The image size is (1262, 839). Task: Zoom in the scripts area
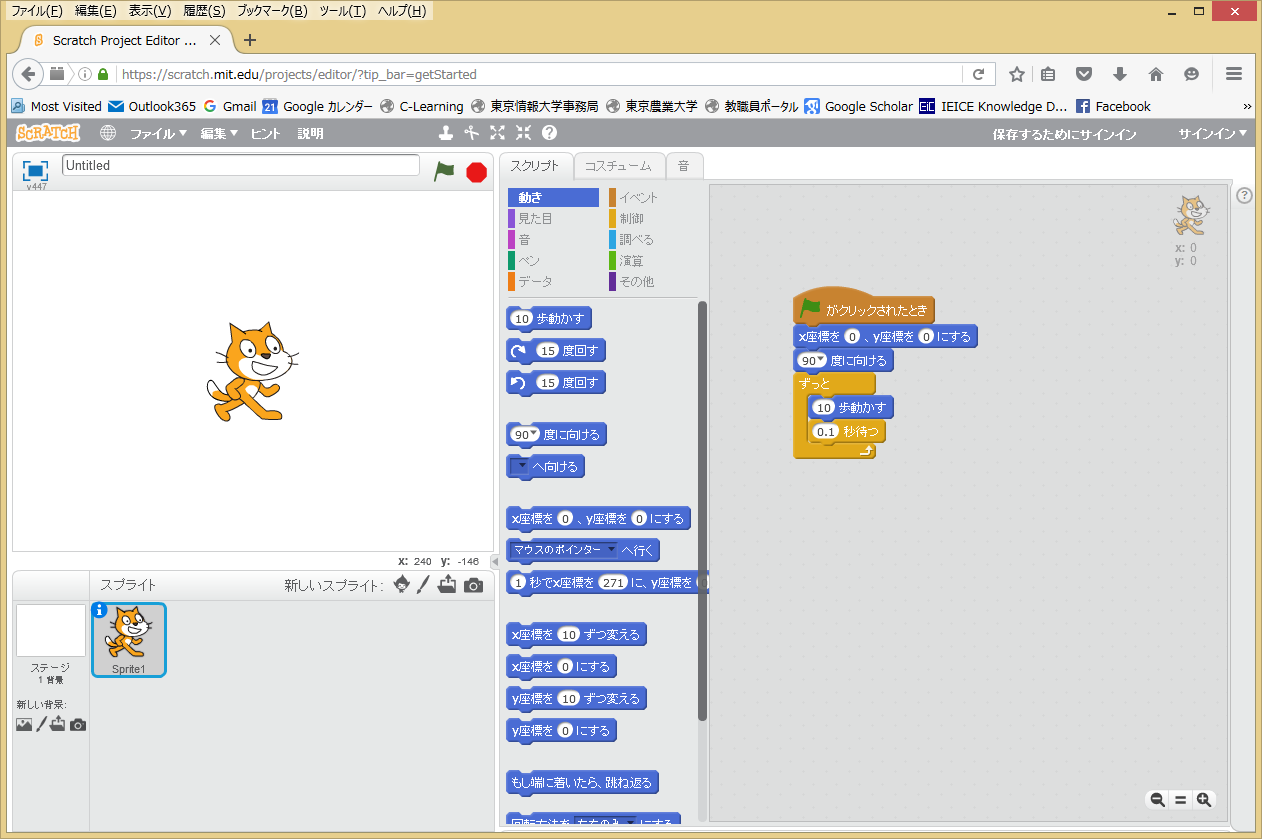click(1204, 799)
